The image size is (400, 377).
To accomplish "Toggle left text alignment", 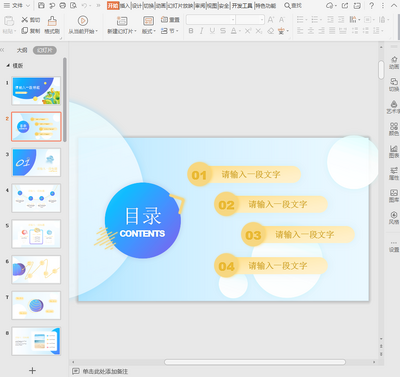I will pyautogui.click(x=300, y=31).
